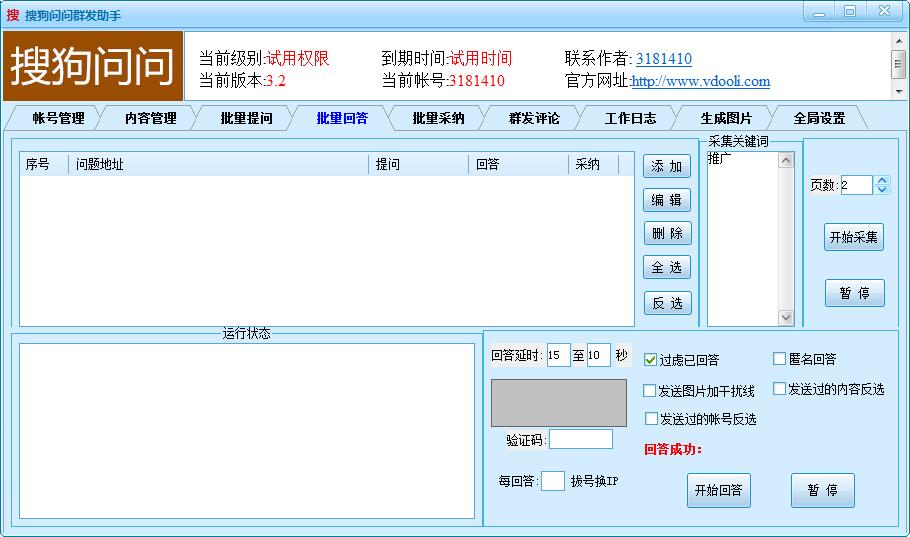Decrease the 页数 value with down arrow

(x=881, y=189)
